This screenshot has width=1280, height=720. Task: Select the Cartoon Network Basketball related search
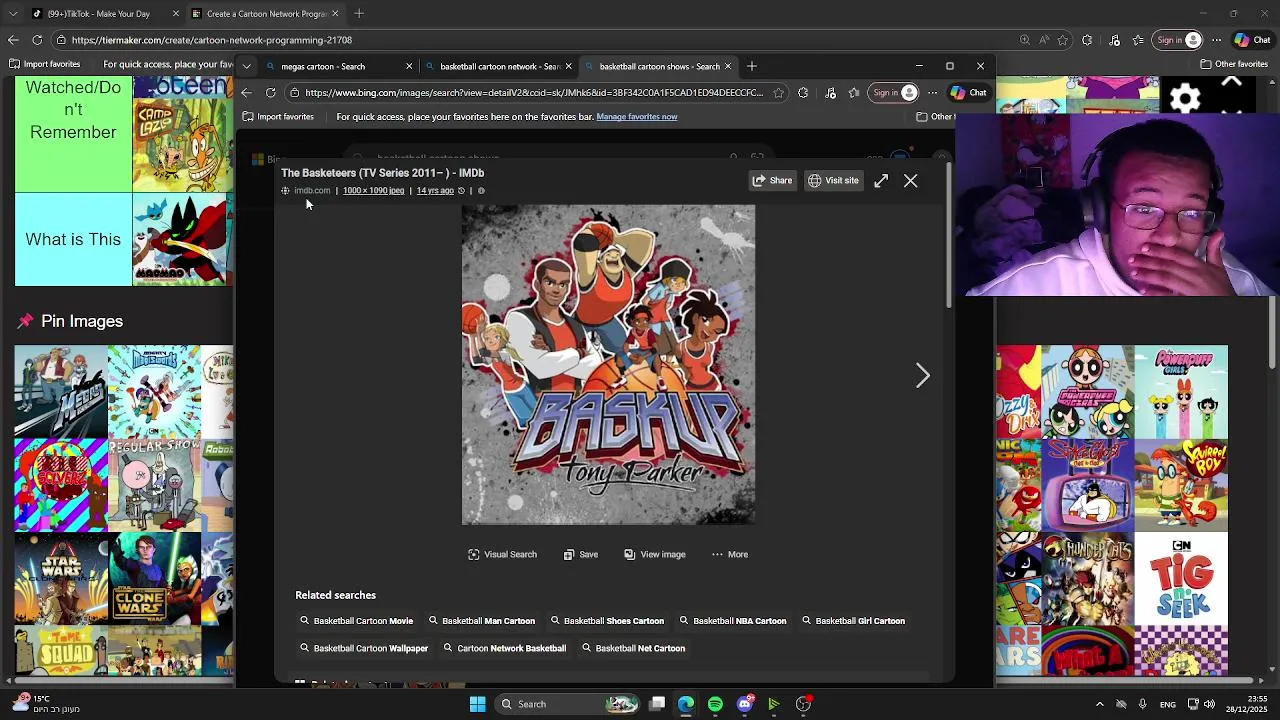pos(504,648)
